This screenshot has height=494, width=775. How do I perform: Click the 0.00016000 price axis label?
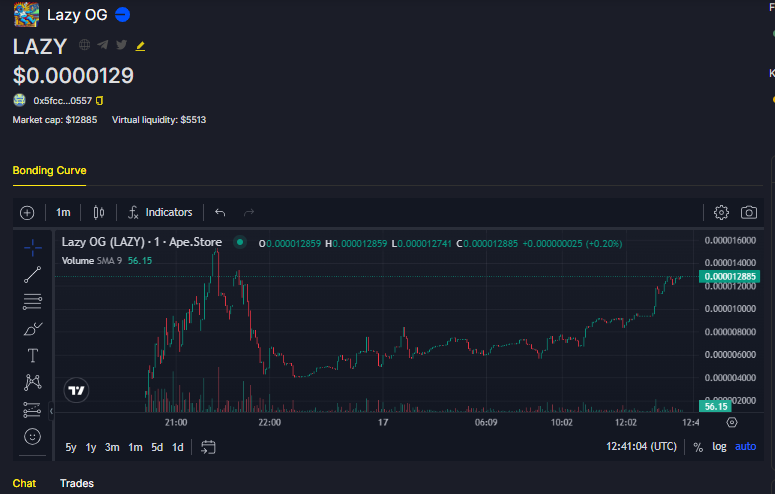tap(730, 241)
